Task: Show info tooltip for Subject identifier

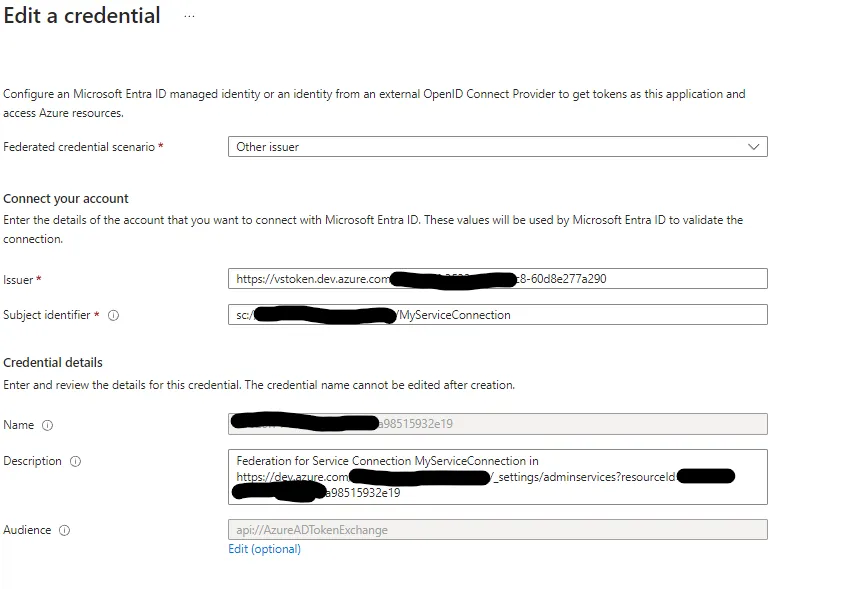Action: 113,316
